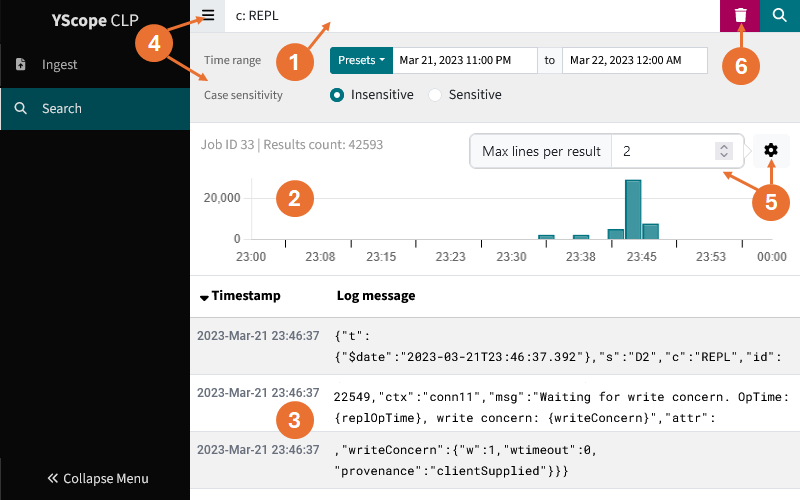
Task: Select the log row containing "writeConcern":{"w":1
Action: (x=495, y=460)
